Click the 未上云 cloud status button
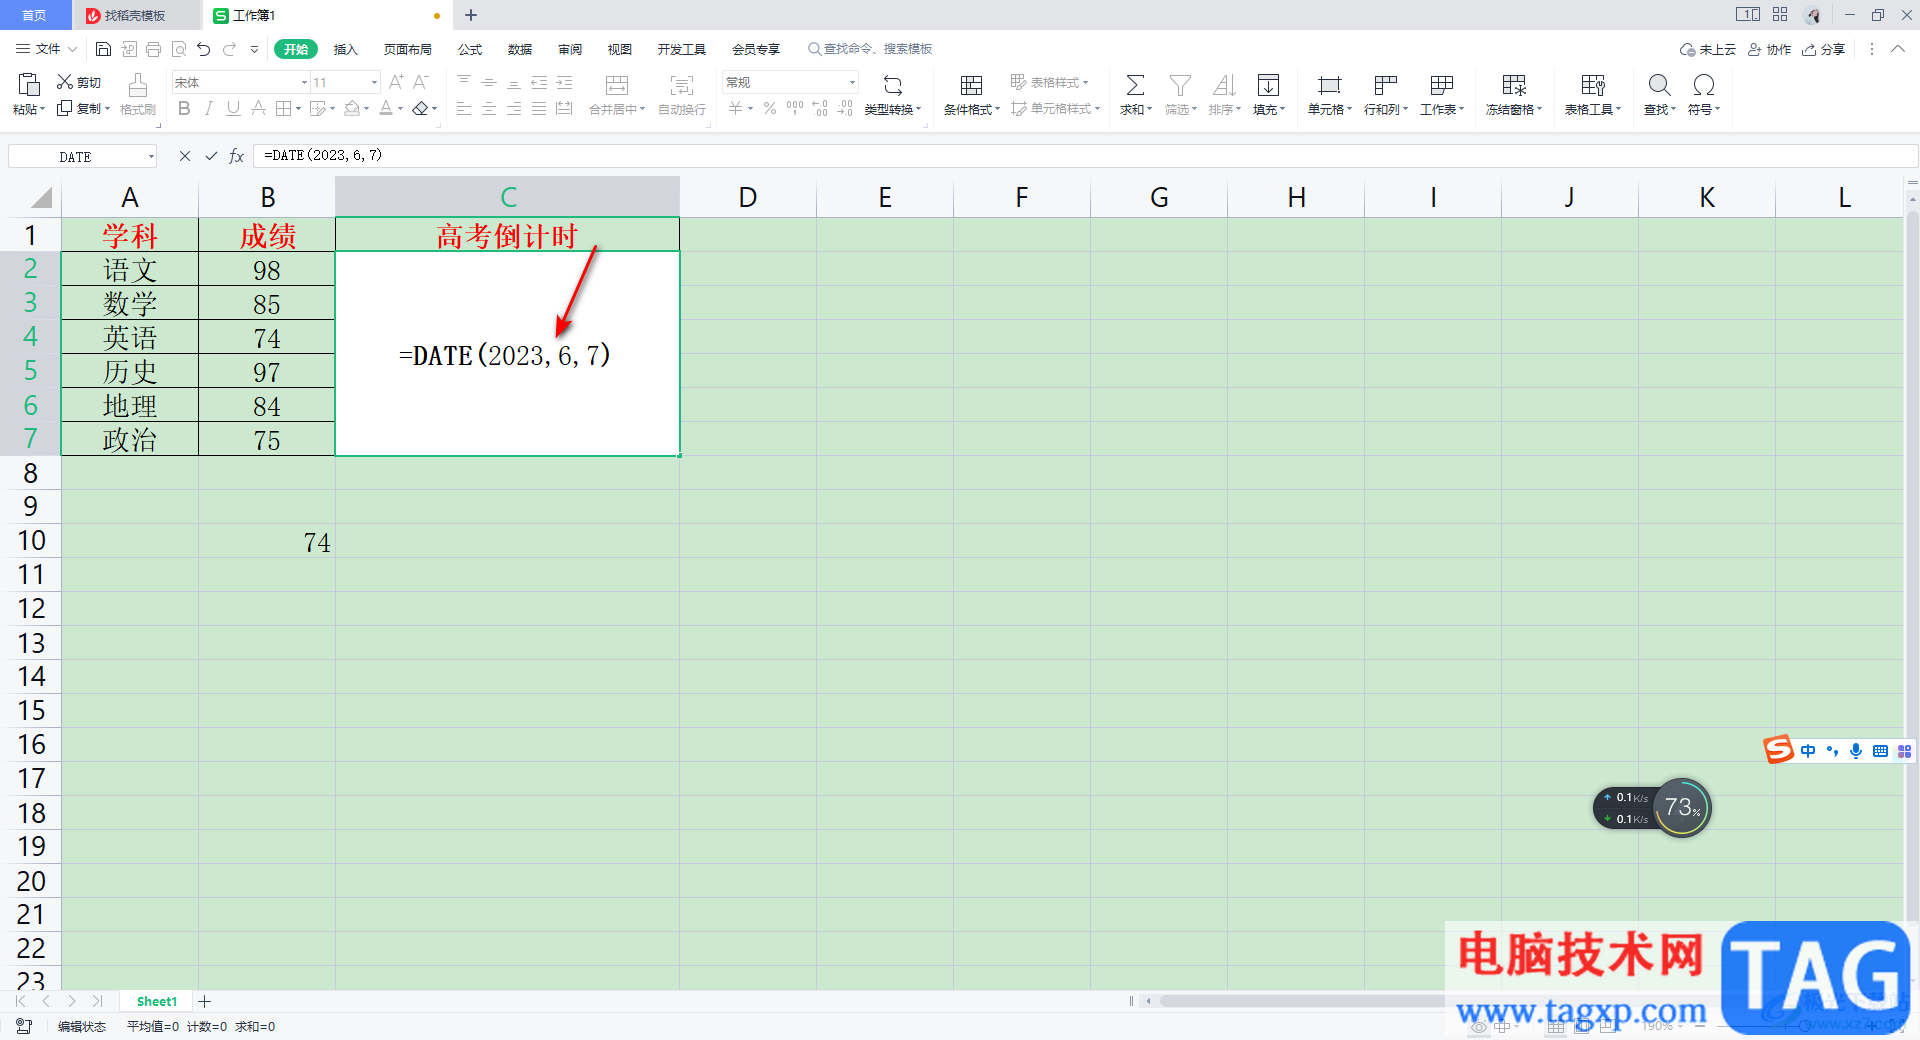The height and width of the screenshot is (1040, 1920). 1708,49
